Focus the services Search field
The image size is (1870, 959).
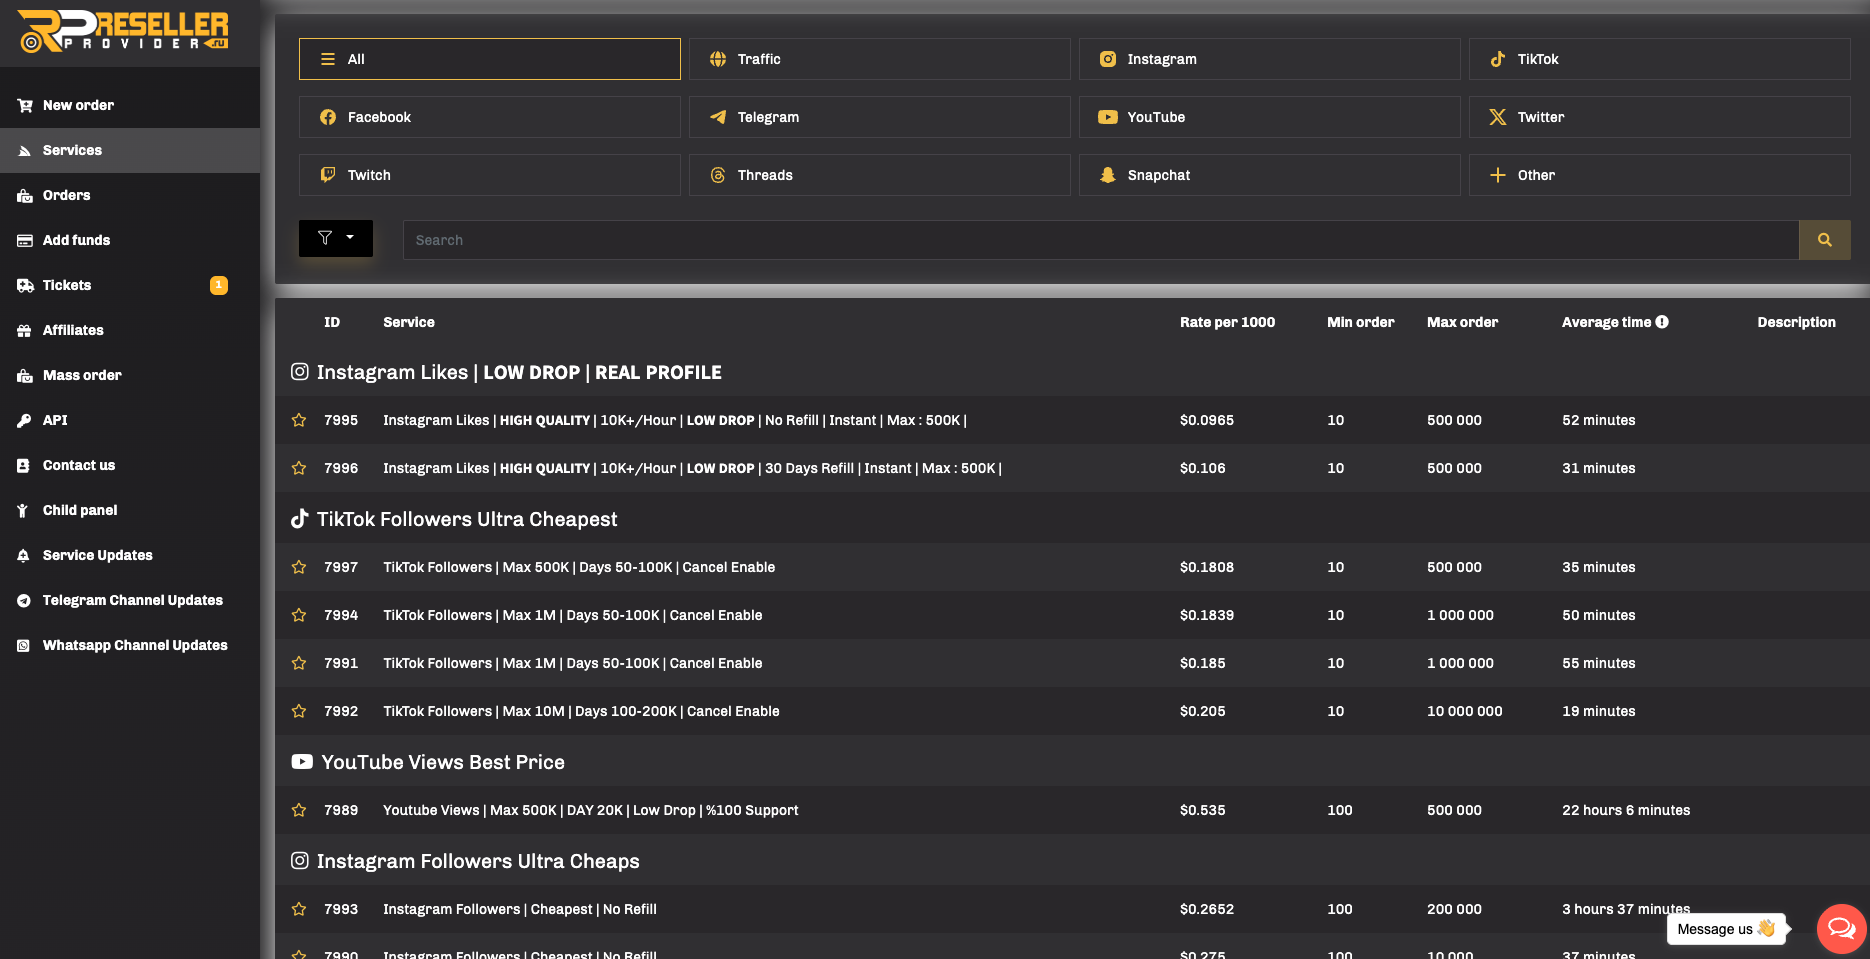coord(1100,240)
